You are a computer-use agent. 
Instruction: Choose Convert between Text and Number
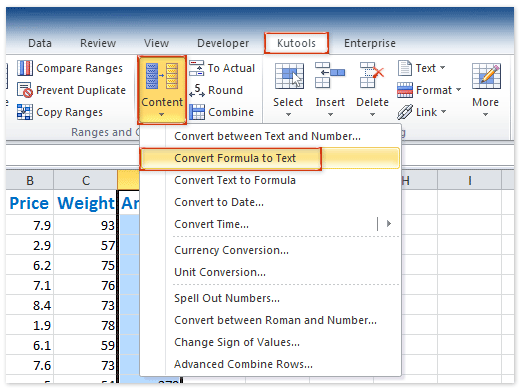click(270, 136)
